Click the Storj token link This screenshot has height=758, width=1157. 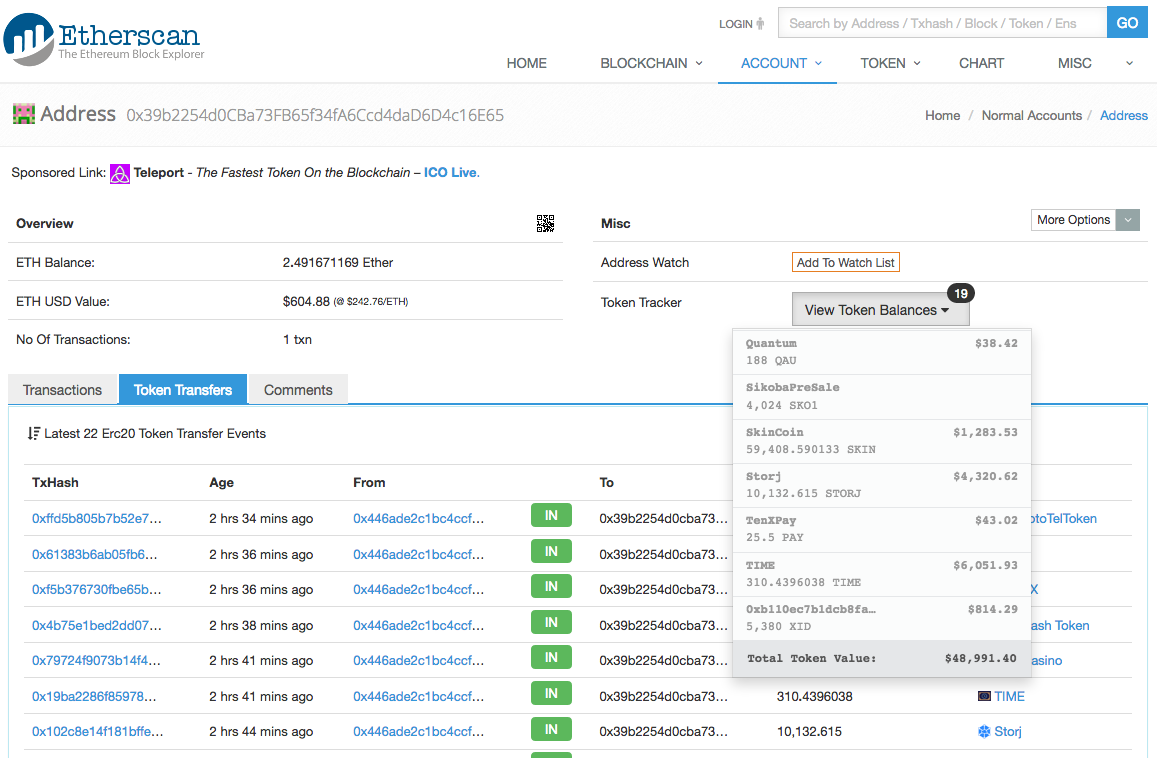coord(1007,731)
